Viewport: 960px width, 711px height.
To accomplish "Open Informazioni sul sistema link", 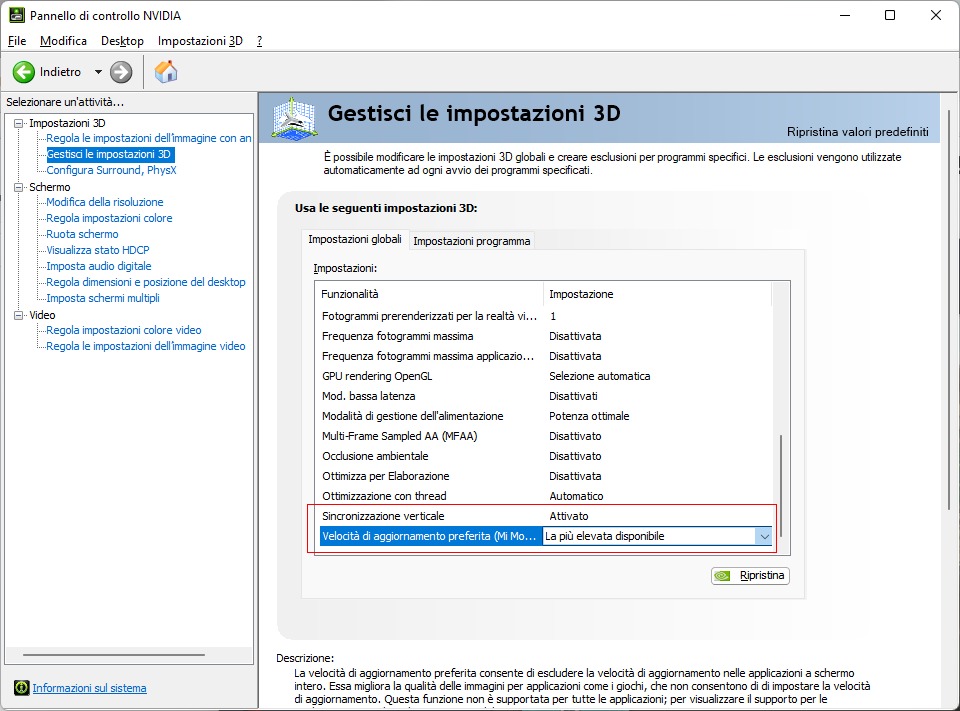I will tap(89, 688).
